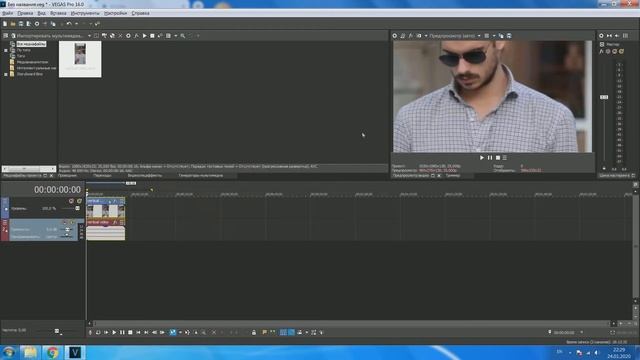Image resolution: width=640 pixels, height=360 pixels.
Task: Click the timeline Record microphone icon
Action: click(90, 333)
